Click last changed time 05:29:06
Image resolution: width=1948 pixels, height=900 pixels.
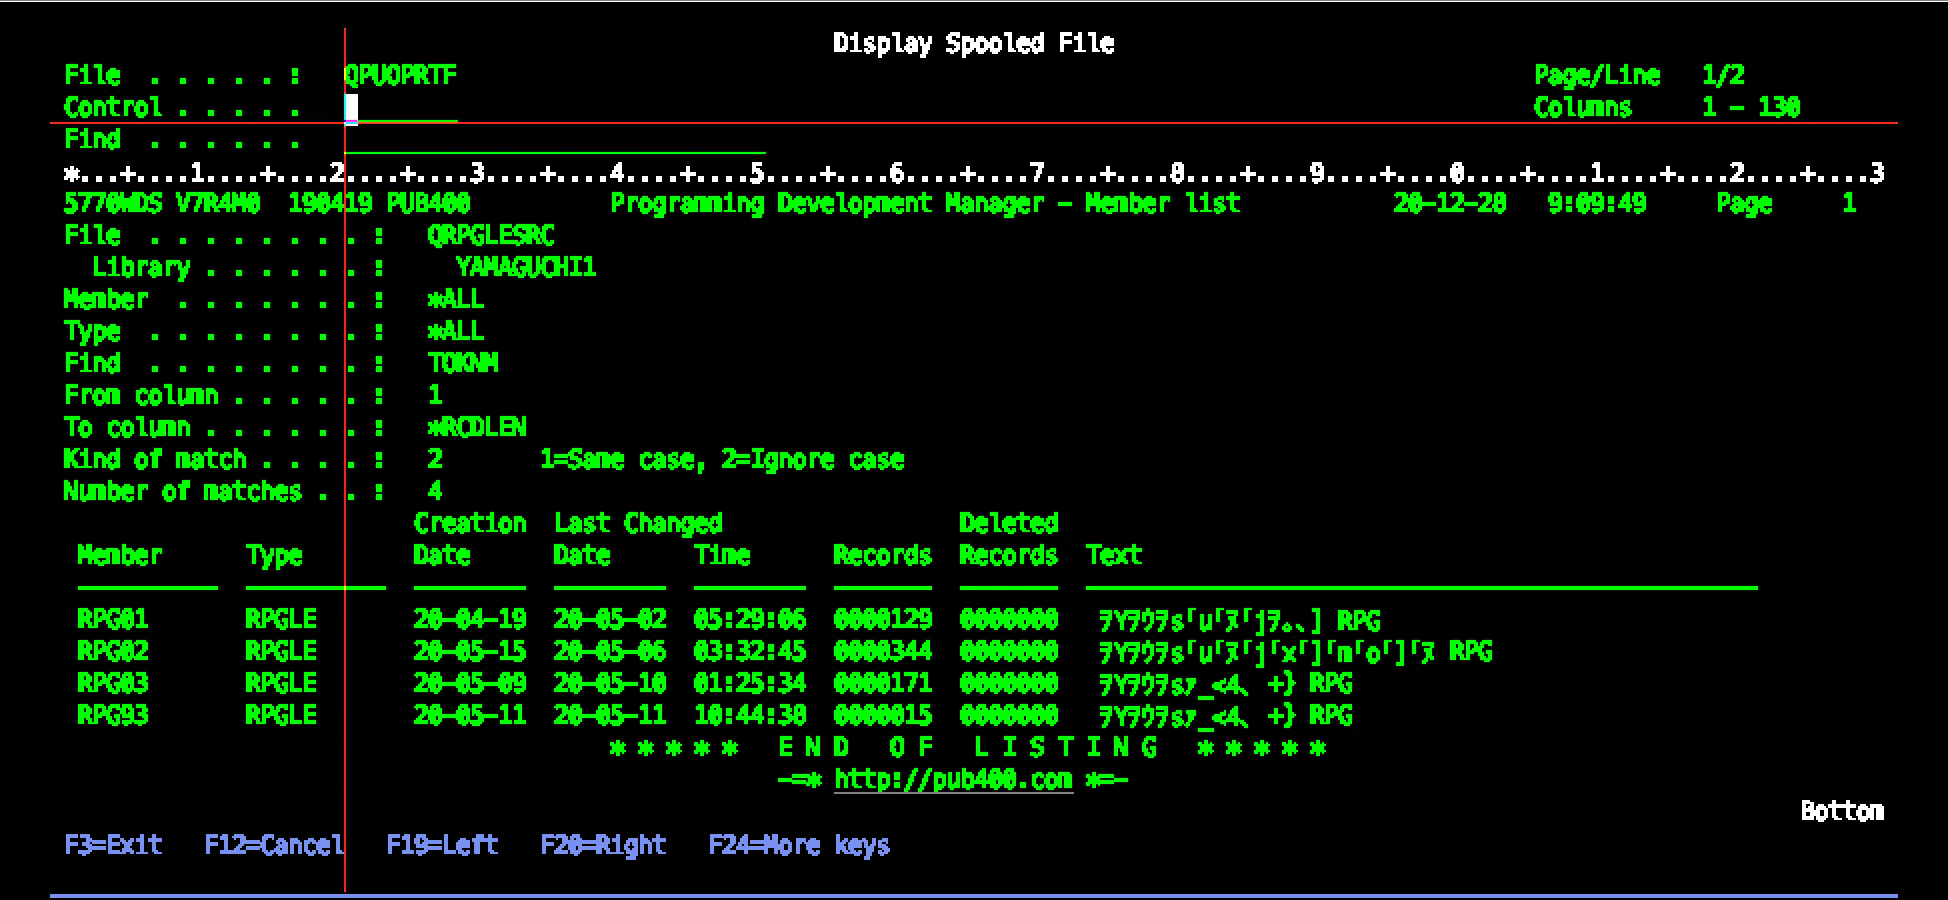click(x=750, y=619)
